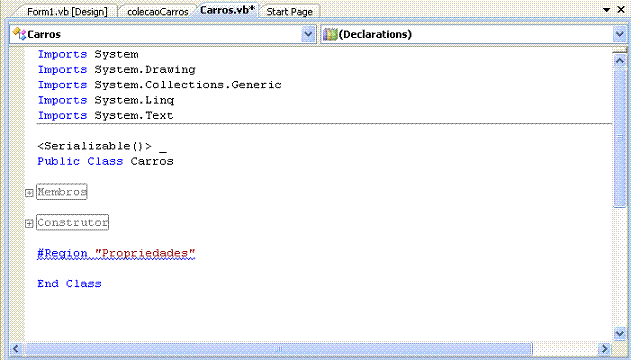Click the Public Class Carros line
Viewport: 631px width, 360px height.
coord(105,161)
